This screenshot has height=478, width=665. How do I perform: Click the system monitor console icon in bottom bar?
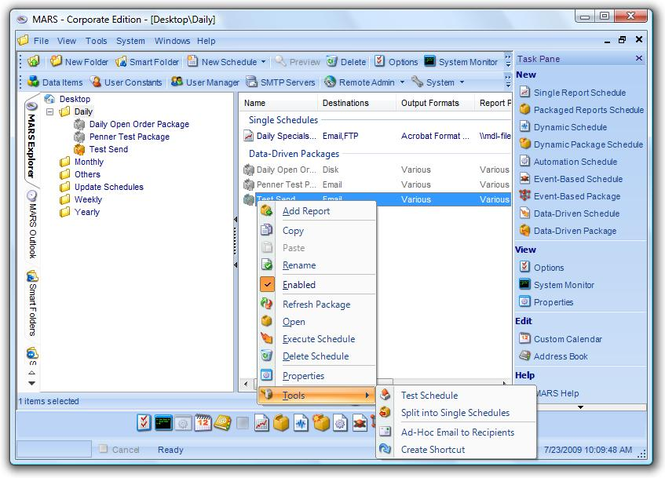pos(163,422)
